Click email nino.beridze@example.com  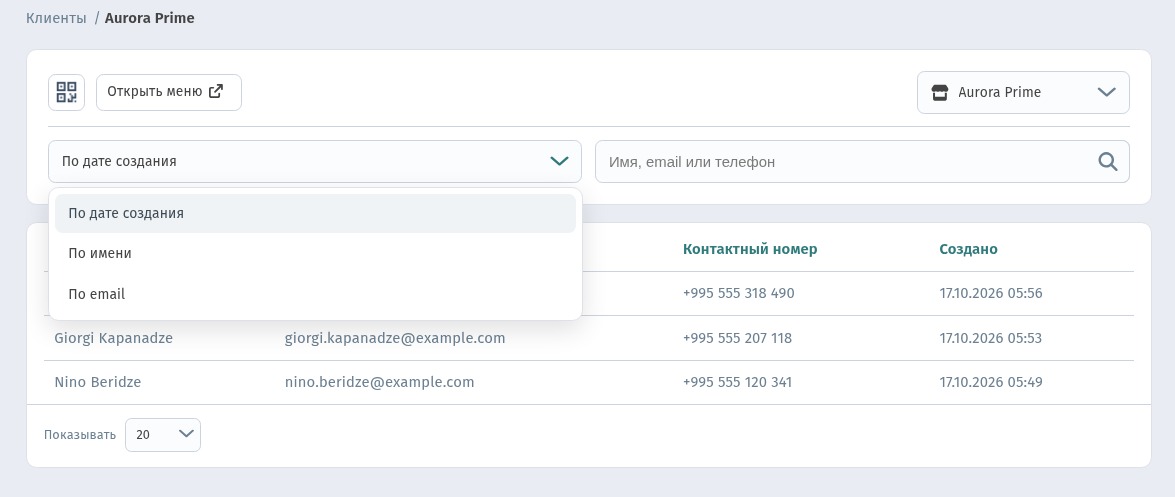click(379, 382)
